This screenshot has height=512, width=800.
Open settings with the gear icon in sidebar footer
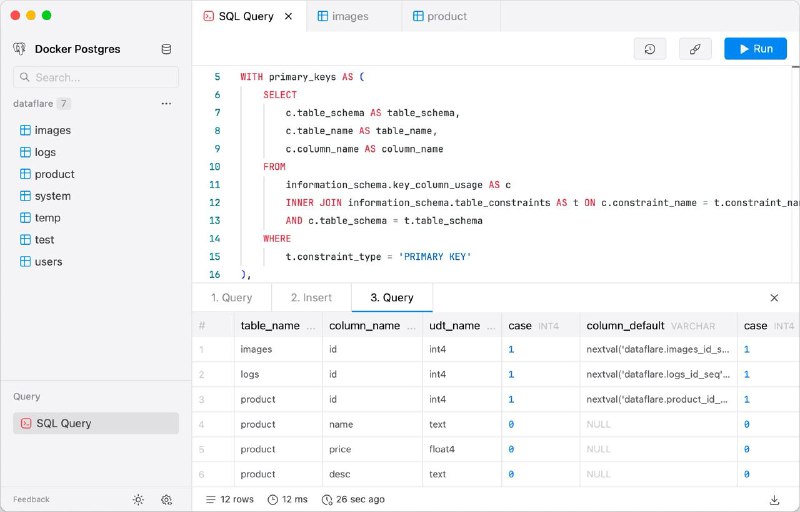tap(167, 499)
